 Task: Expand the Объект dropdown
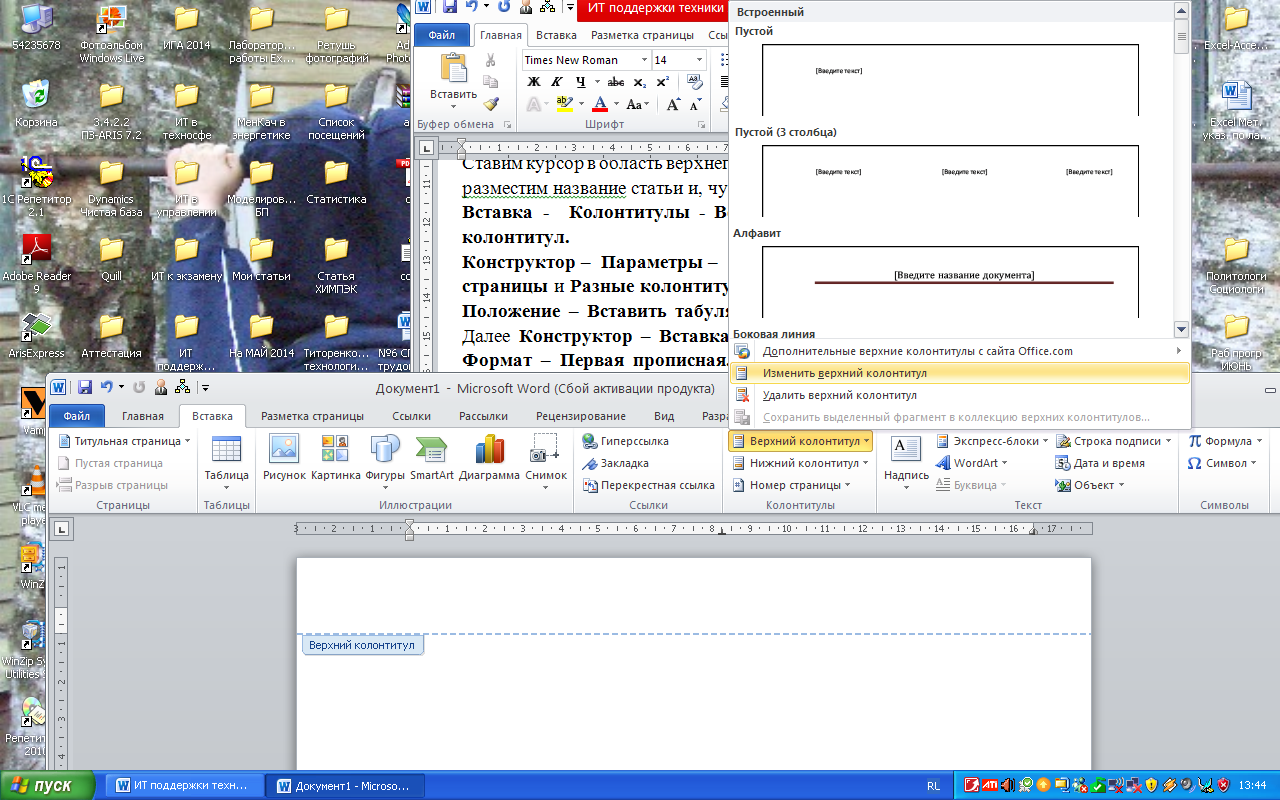(1091, 485)
